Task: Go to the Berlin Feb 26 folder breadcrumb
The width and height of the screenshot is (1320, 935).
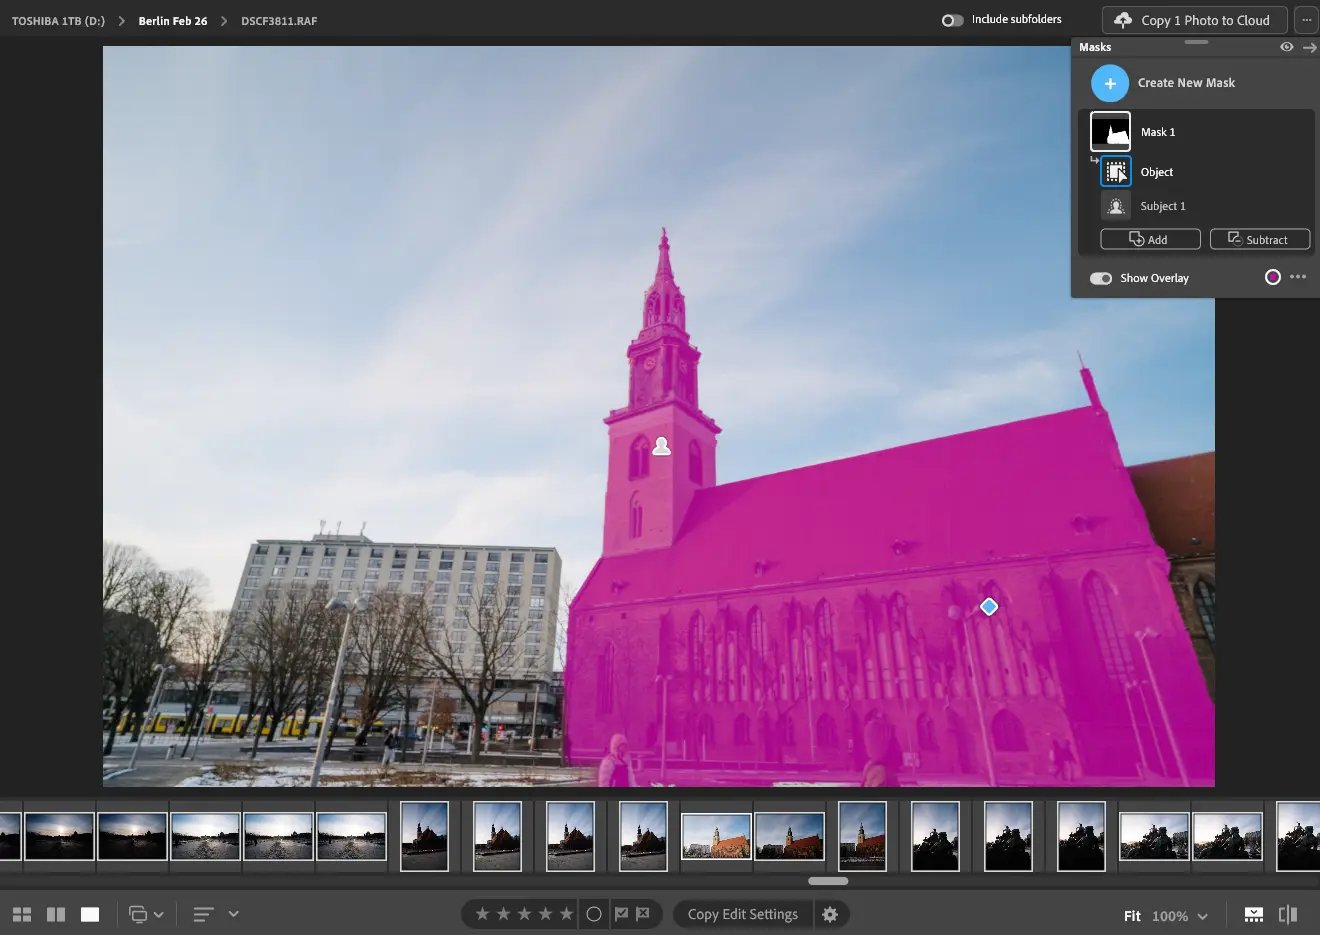Action: coord(173,21)
